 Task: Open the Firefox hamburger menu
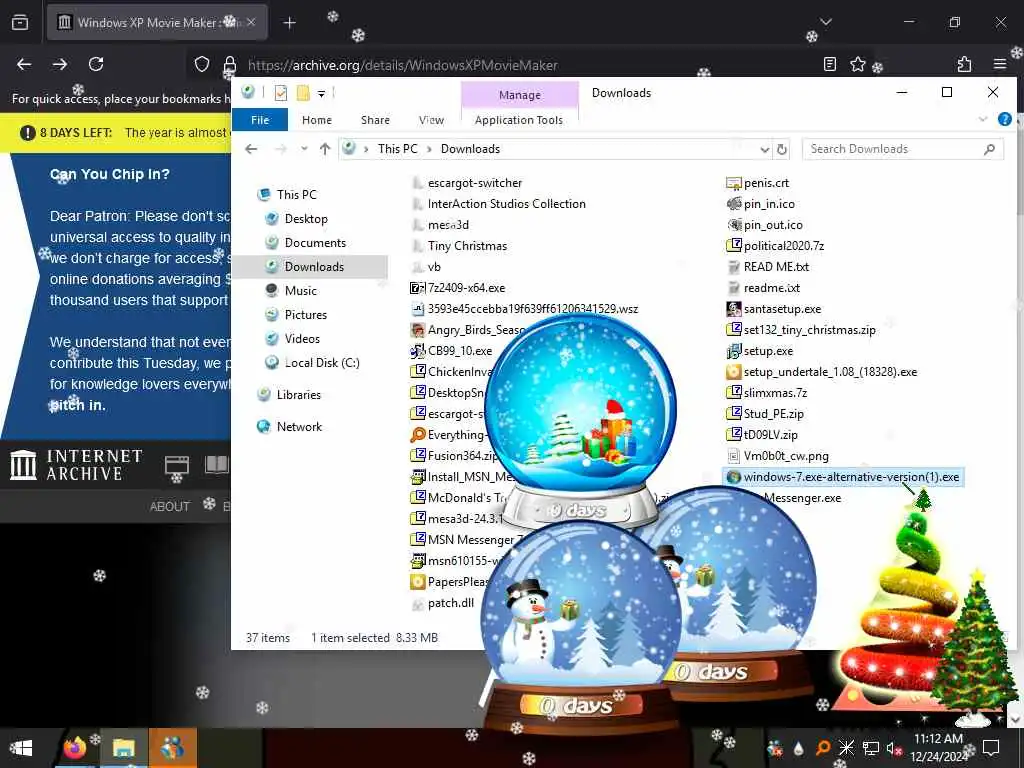[999, 64]
